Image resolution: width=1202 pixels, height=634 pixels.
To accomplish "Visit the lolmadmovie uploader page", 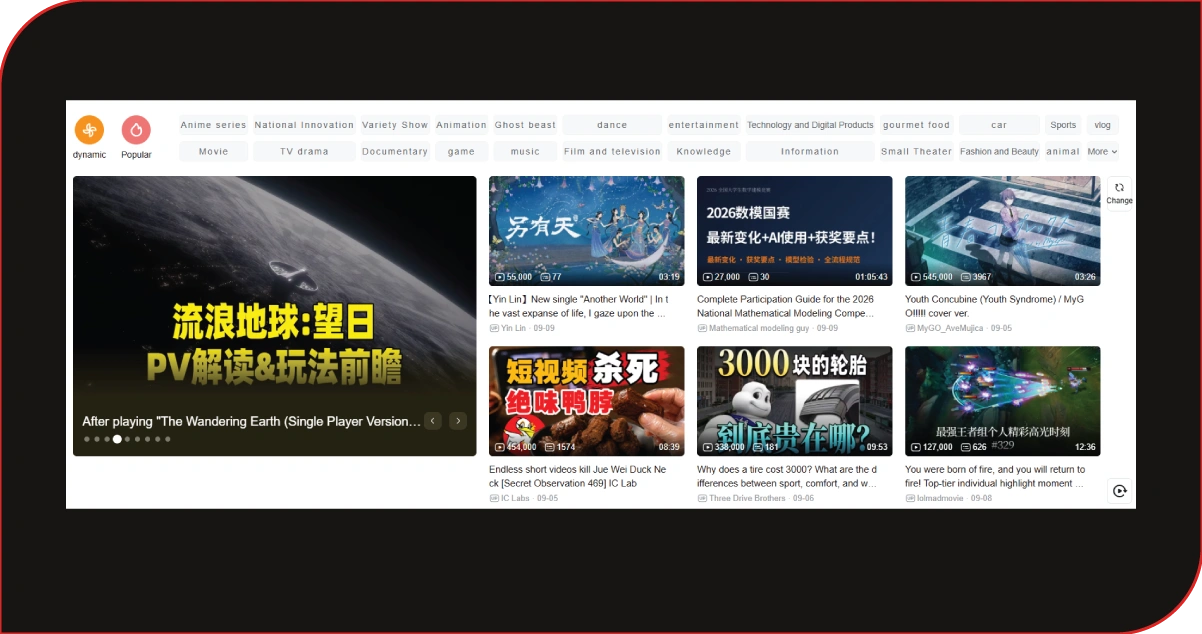I will pos(940,498).
